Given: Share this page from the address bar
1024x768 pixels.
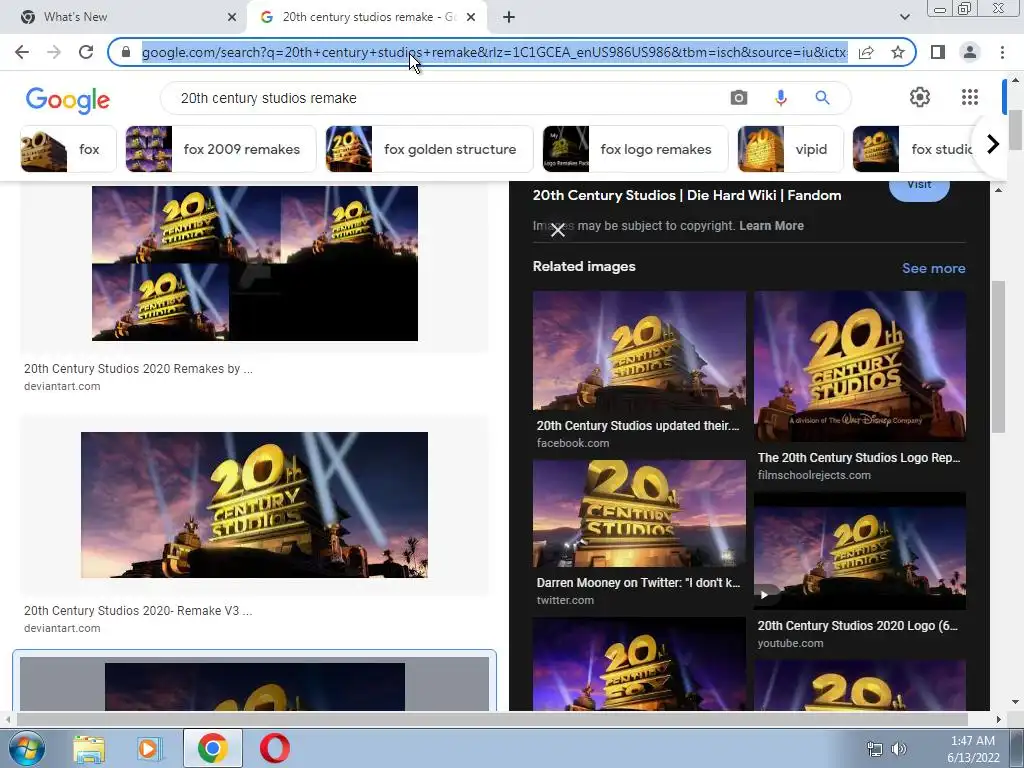Looking at the screenshot, I should tap(866, 52).
